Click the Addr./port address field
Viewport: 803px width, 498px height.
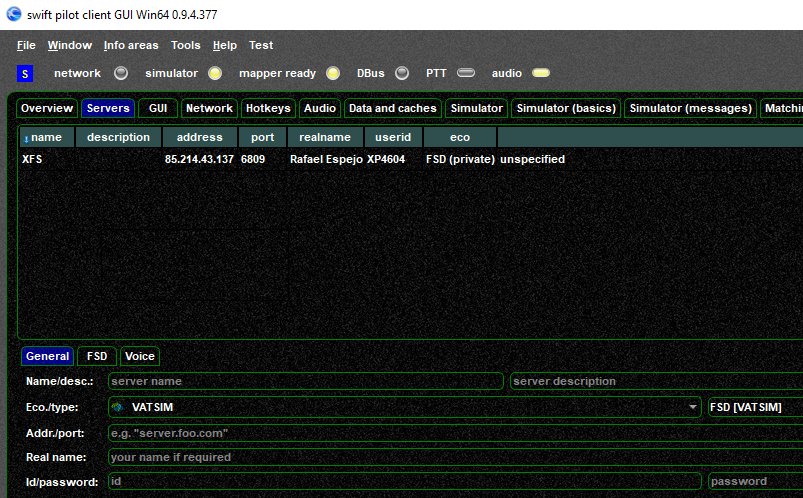click(456, 433)
